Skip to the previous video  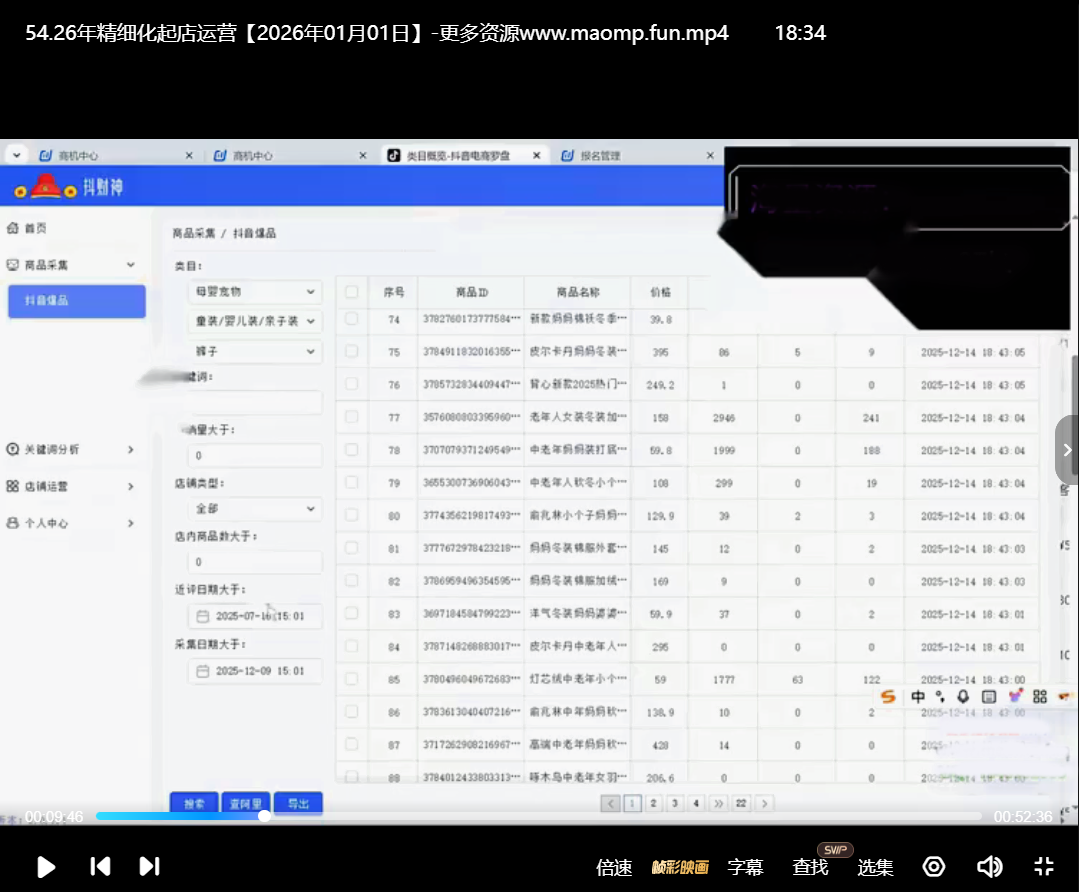(x=100, y=866)
